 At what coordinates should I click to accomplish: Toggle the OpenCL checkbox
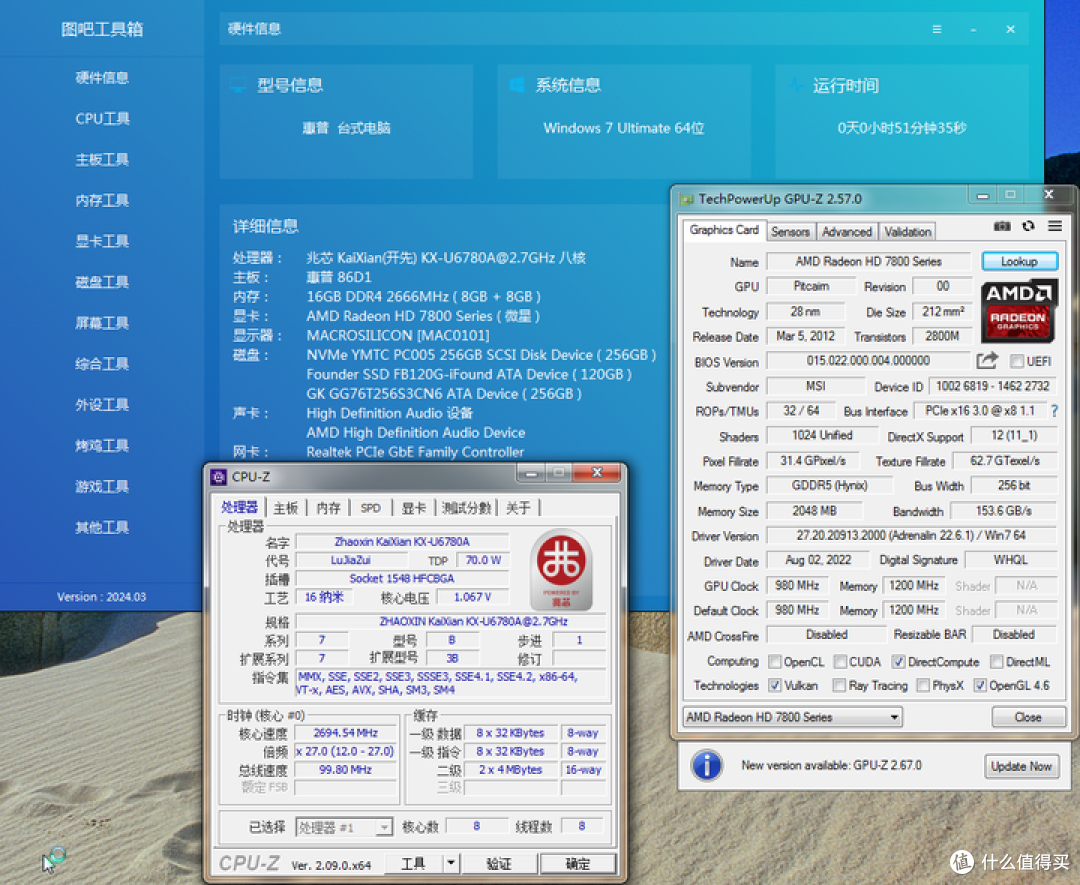(775, 661)
